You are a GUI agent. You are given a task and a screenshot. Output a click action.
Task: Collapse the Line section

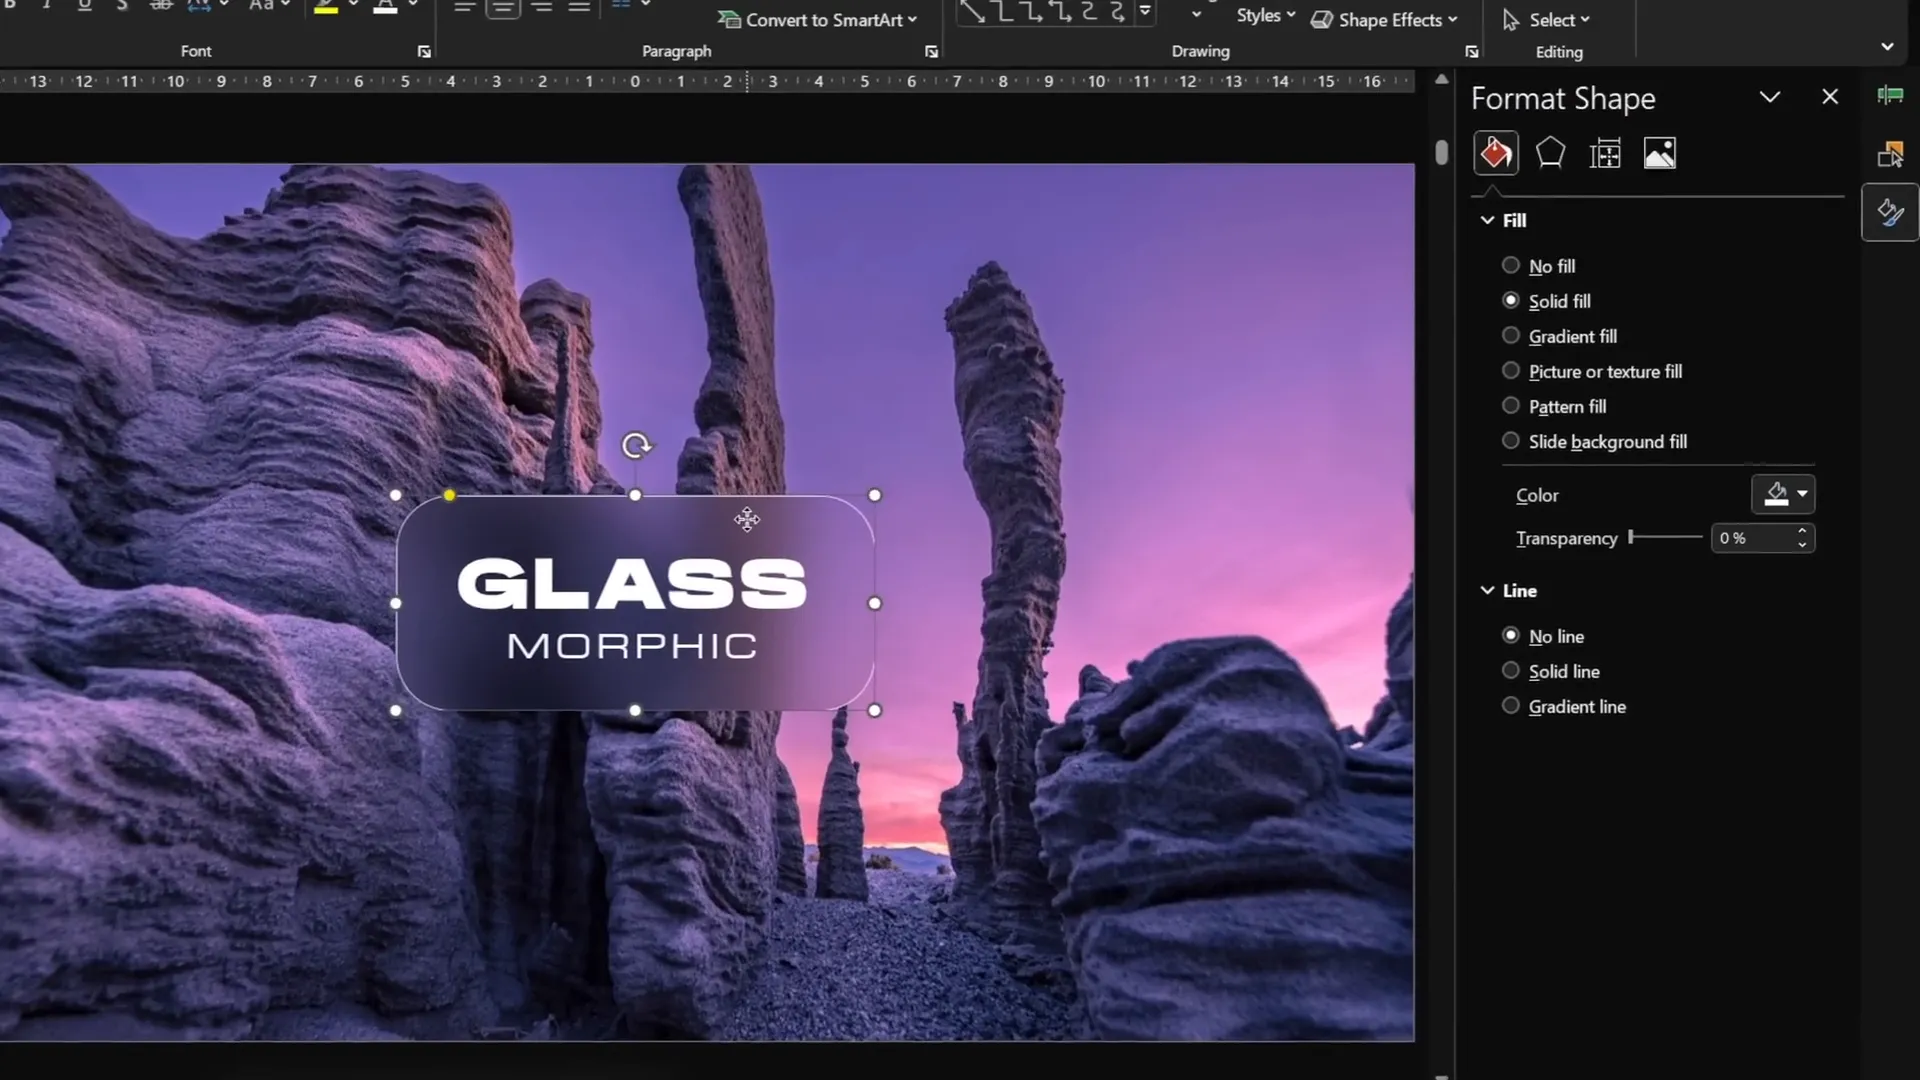(1487, 591)
